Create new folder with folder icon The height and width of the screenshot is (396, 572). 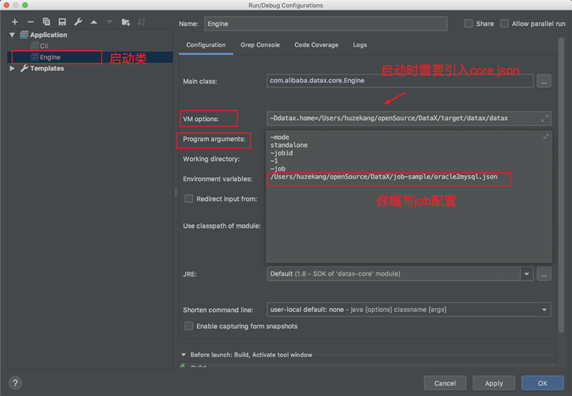125,22
